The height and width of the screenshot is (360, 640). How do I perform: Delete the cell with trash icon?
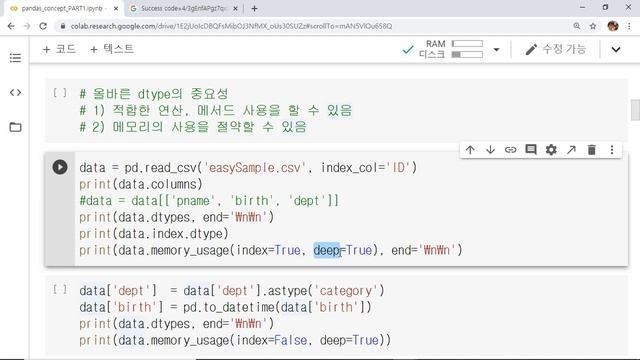pyautogui.click(x=591, y=150)
